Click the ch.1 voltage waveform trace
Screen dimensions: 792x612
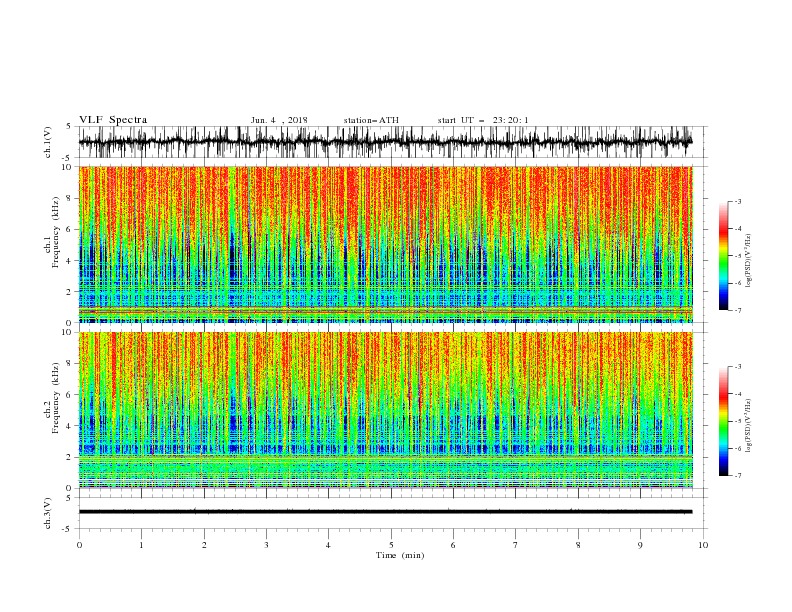385,142
